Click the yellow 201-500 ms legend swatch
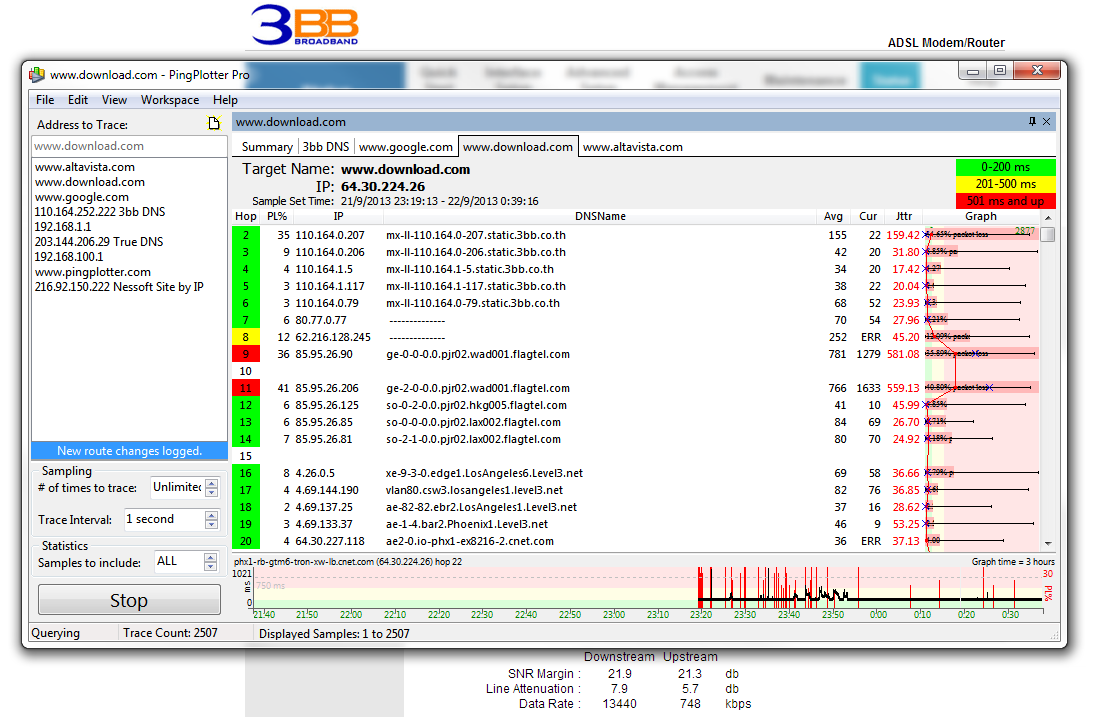The width and height of the screenshot is (1099, 717). (1006, 184)
